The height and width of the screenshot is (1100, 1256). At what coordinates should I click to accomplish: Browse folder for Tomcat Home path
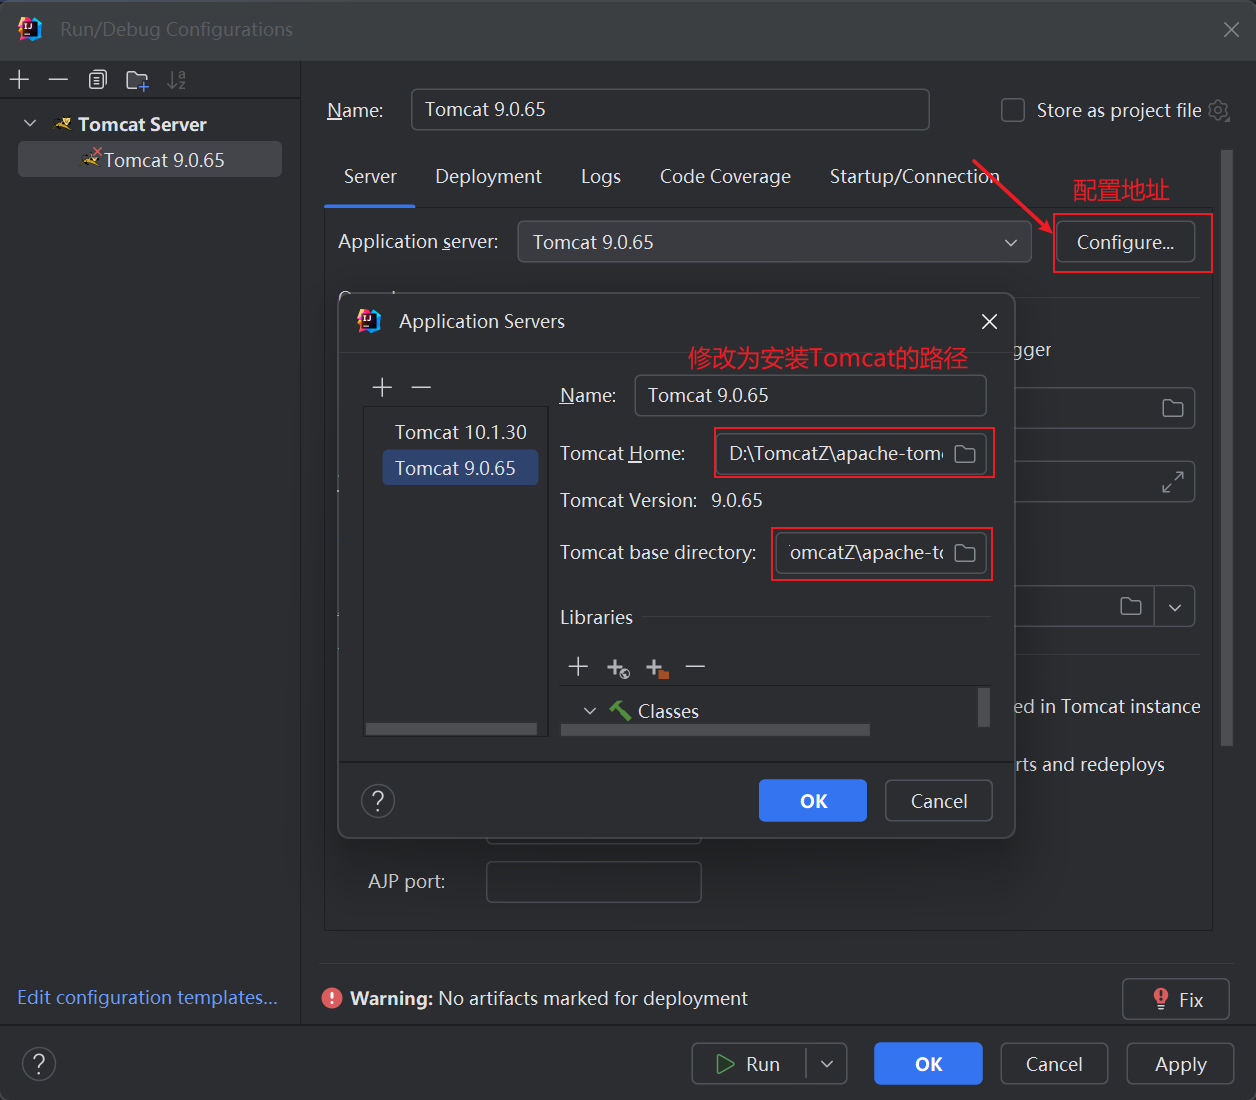point(965,454)
